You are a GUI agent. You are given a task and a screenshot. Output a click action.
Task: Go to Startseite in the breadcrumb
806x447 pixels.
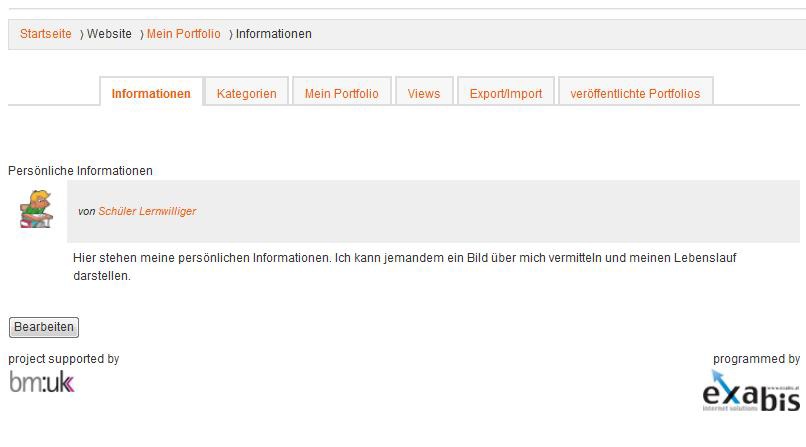pos(46,34)
